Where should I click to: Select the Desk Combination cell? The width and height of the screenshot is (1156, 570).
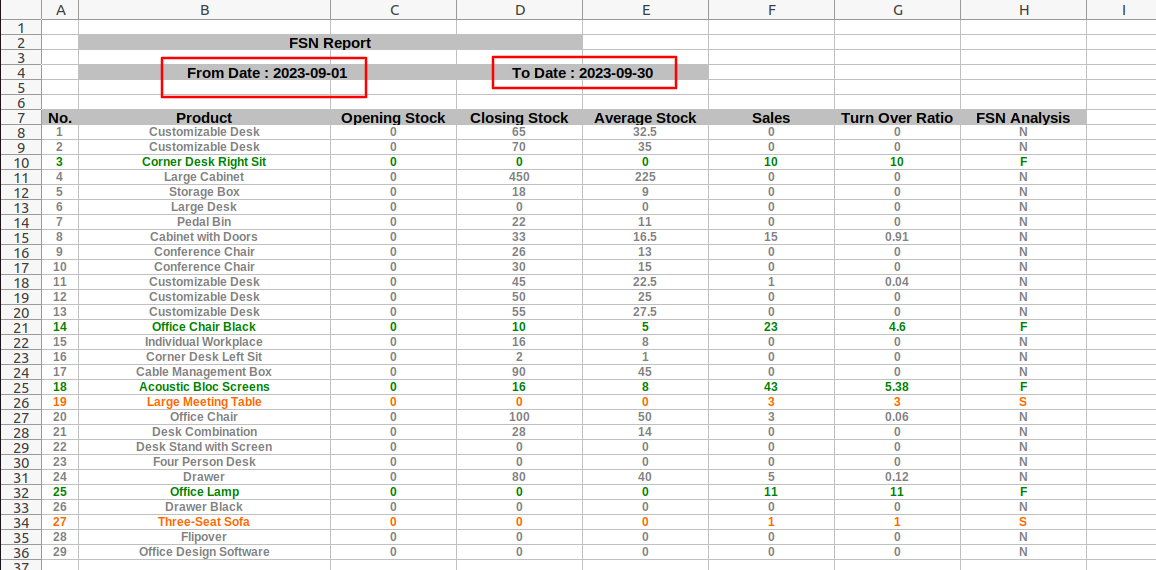click(204, 432)
